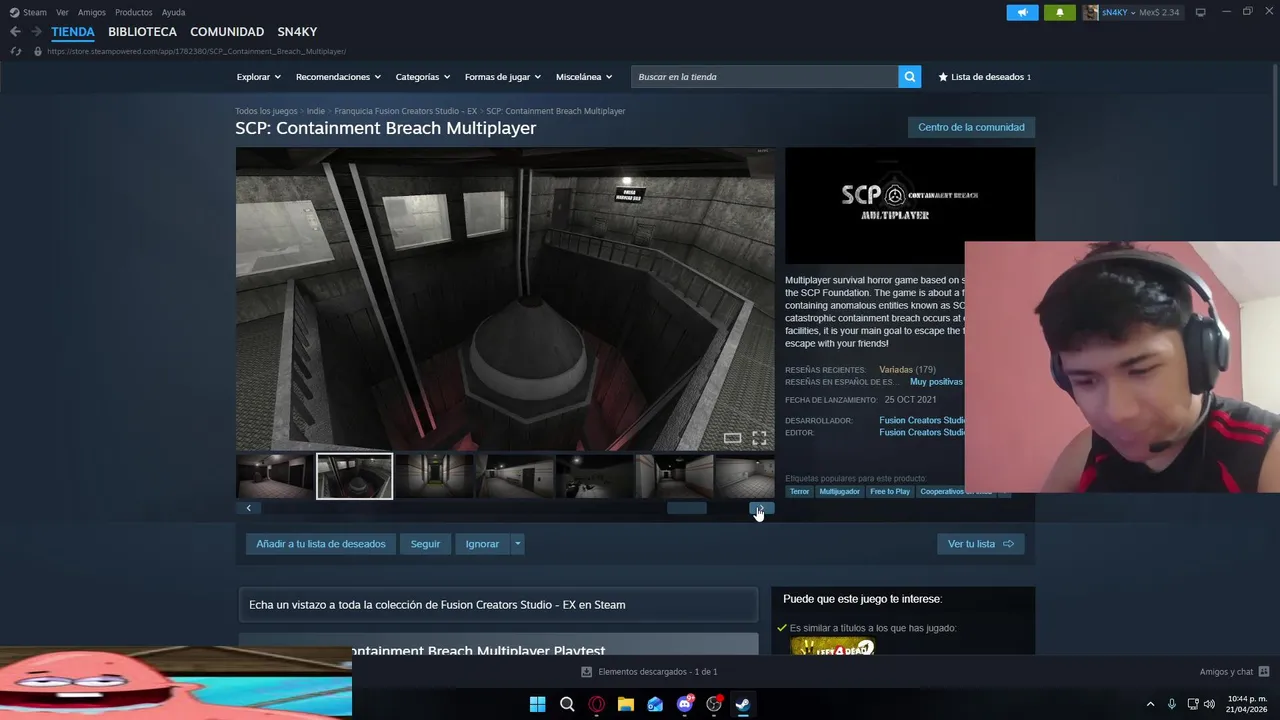This screenshot has width=1280, height=720.
Task: Focus the Buscar en la tienda field
Action: click(x=764, y=77)
